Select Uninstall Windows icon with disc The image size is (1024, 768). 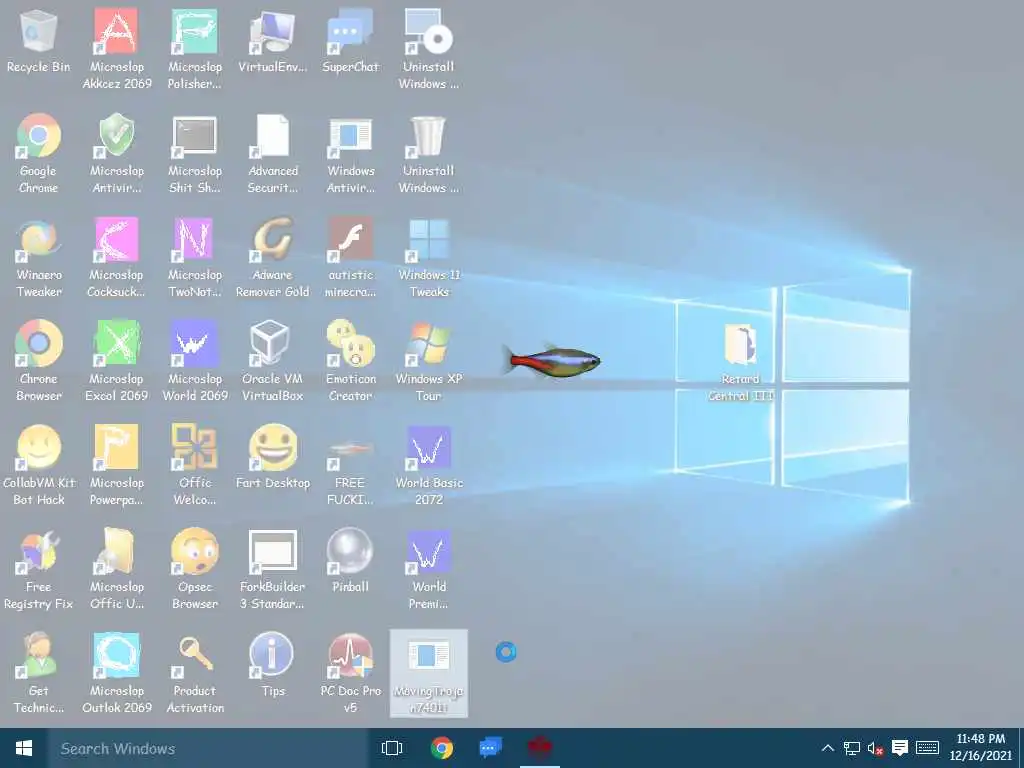coord(428,49)
